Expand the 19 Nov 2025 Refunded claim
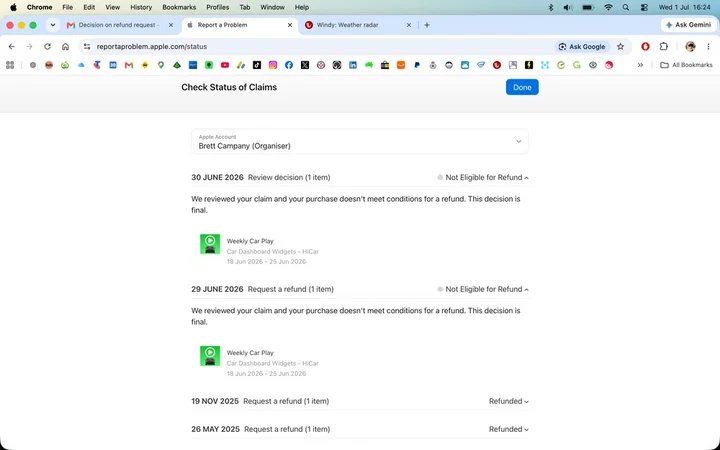720x450 pixels. coord(526,401)
